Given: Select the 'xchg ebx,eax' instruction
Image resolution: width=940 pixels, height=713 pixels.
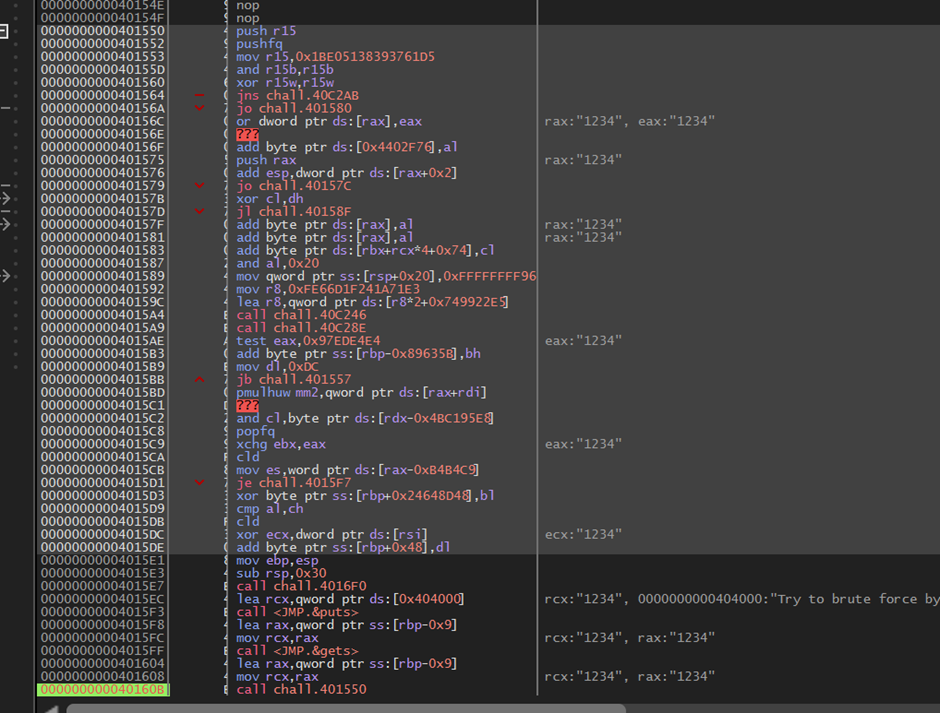Looking at the screenshot, I should pos(281,444).
